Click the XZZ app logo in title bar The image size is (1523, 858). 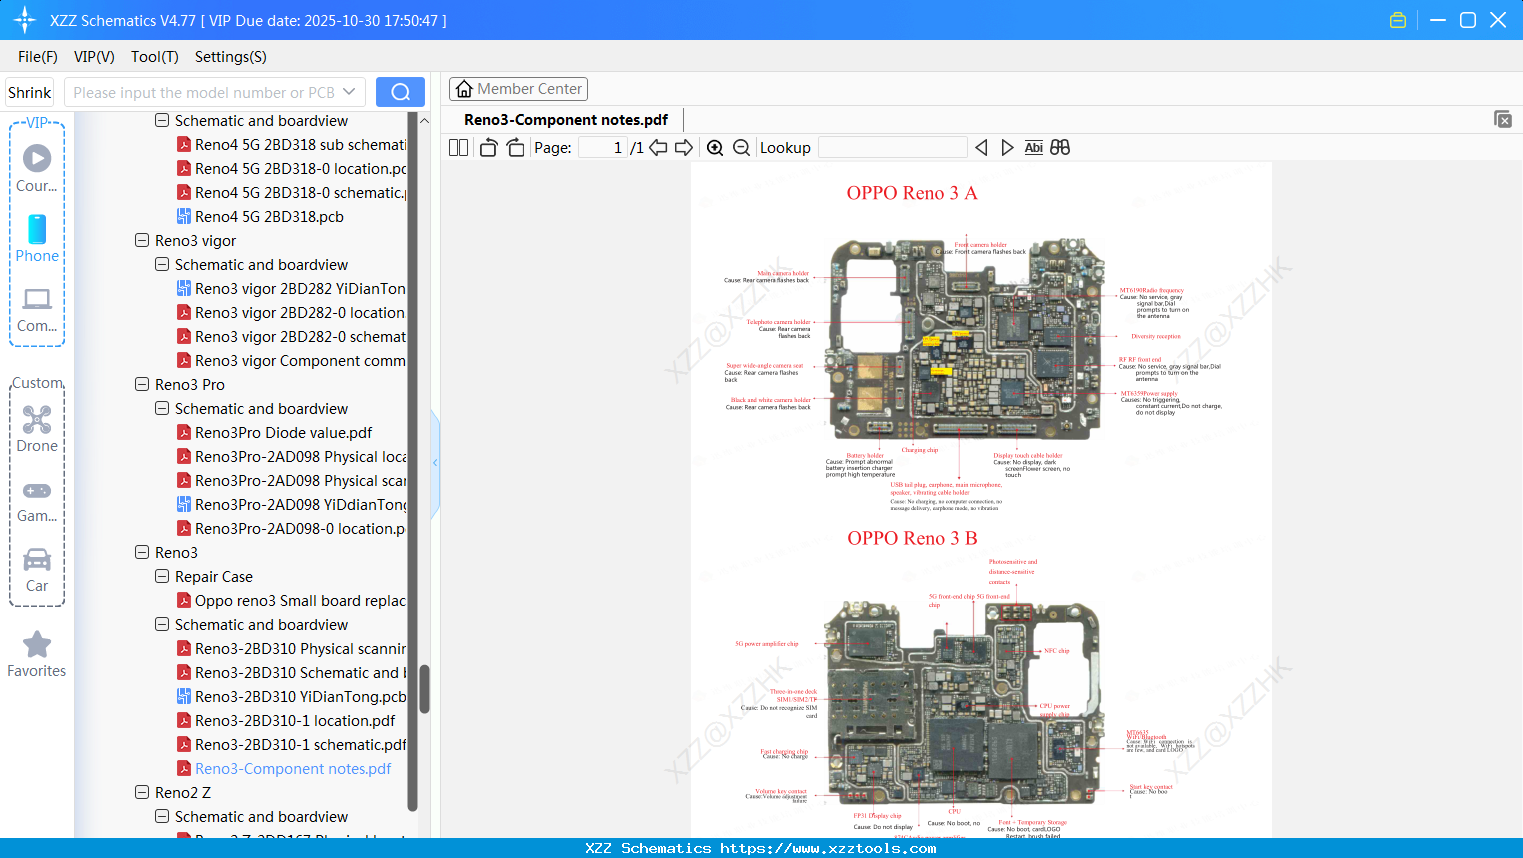pyautogui.click(x=25, y=20)
